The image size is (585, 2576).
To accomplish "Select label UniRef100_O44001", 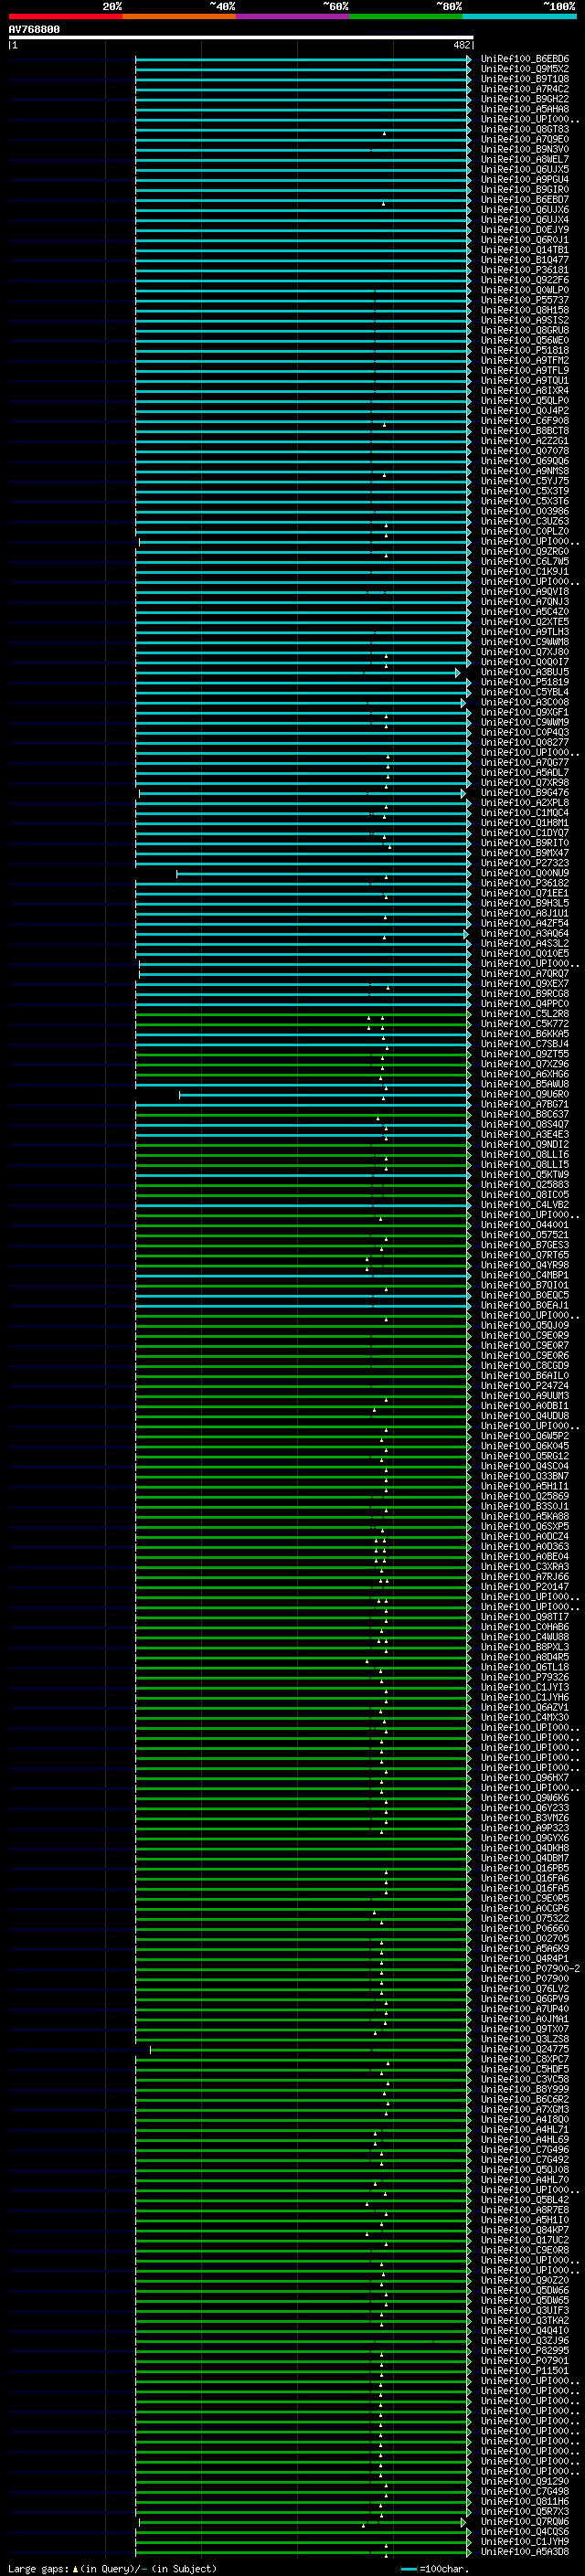I will (x=524, y=1225).
